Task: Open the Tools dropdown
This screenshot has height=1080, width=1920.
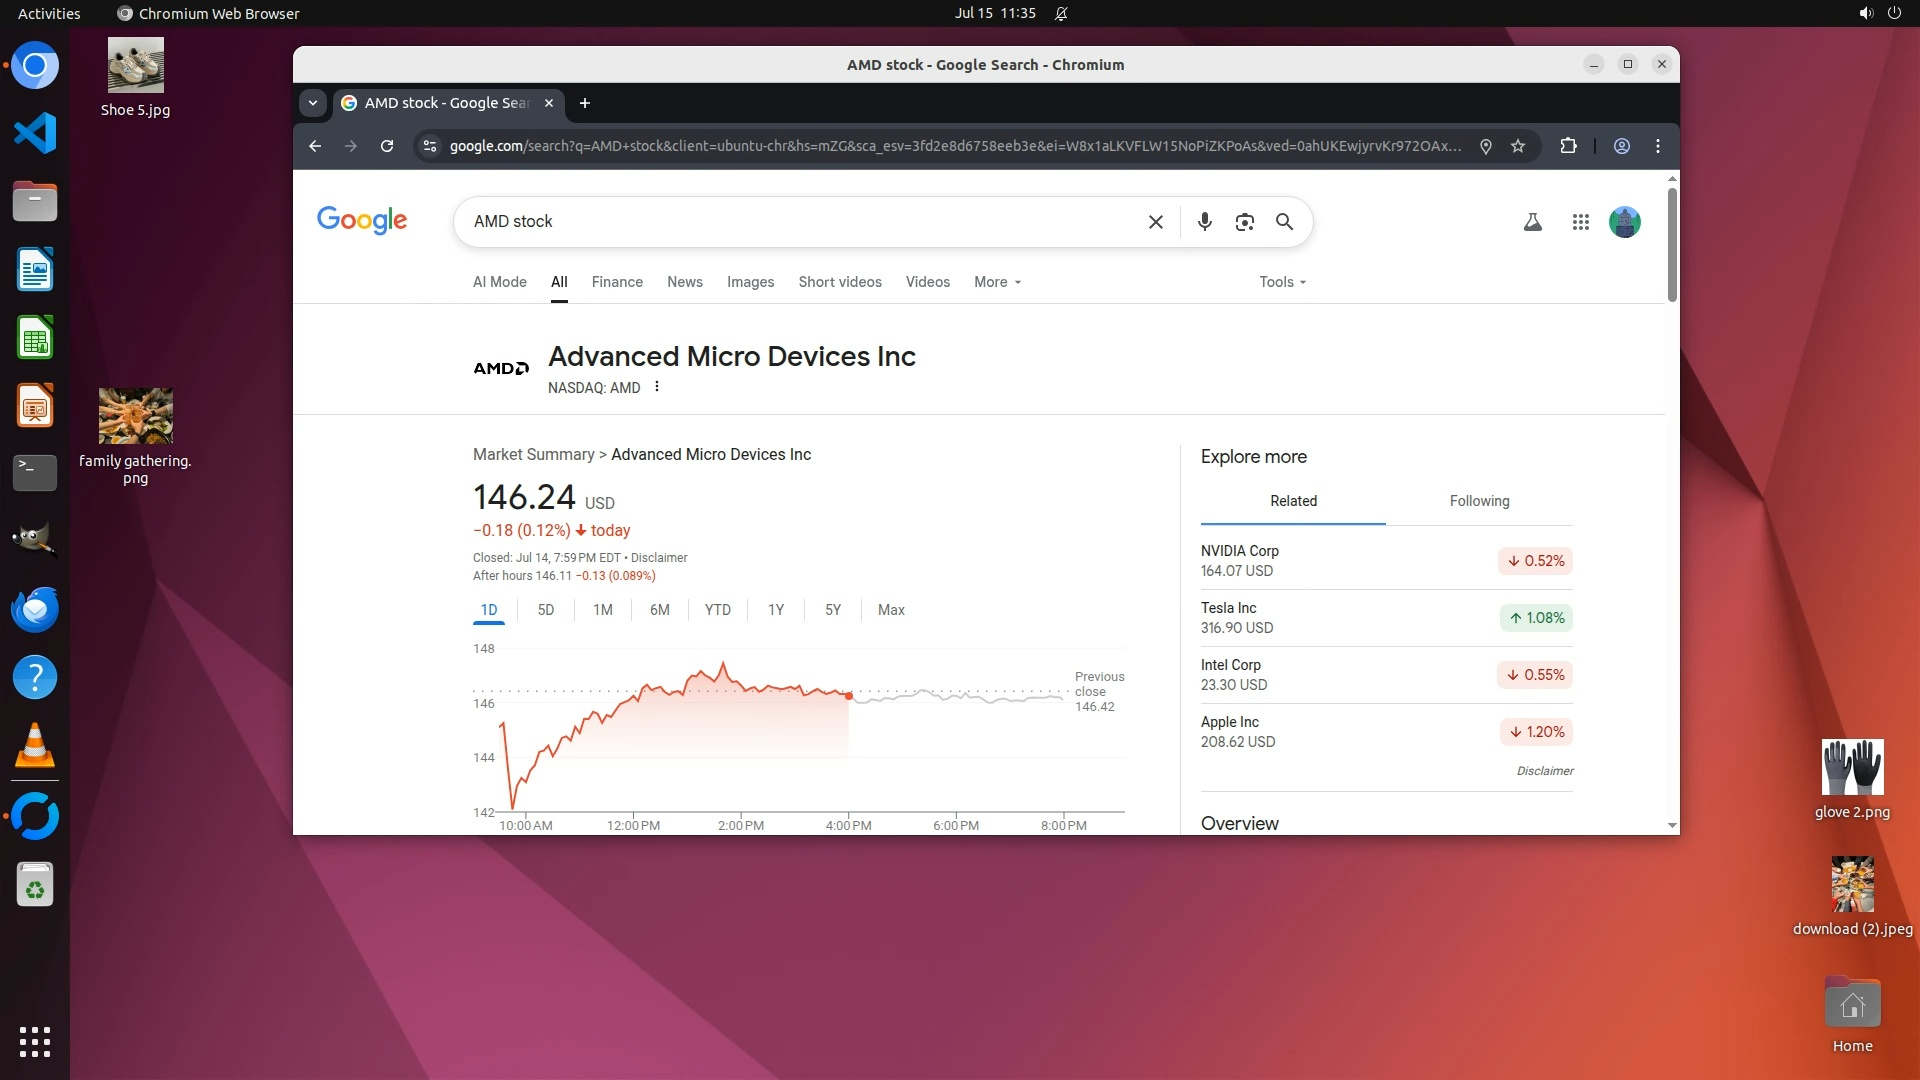Action: (1282, 282)
